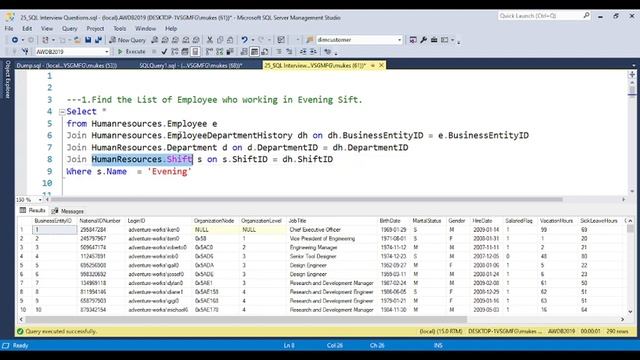Viewport: 640px width, 360px height.
Task: Switch output to Results to File
Action: click(264, 52)
